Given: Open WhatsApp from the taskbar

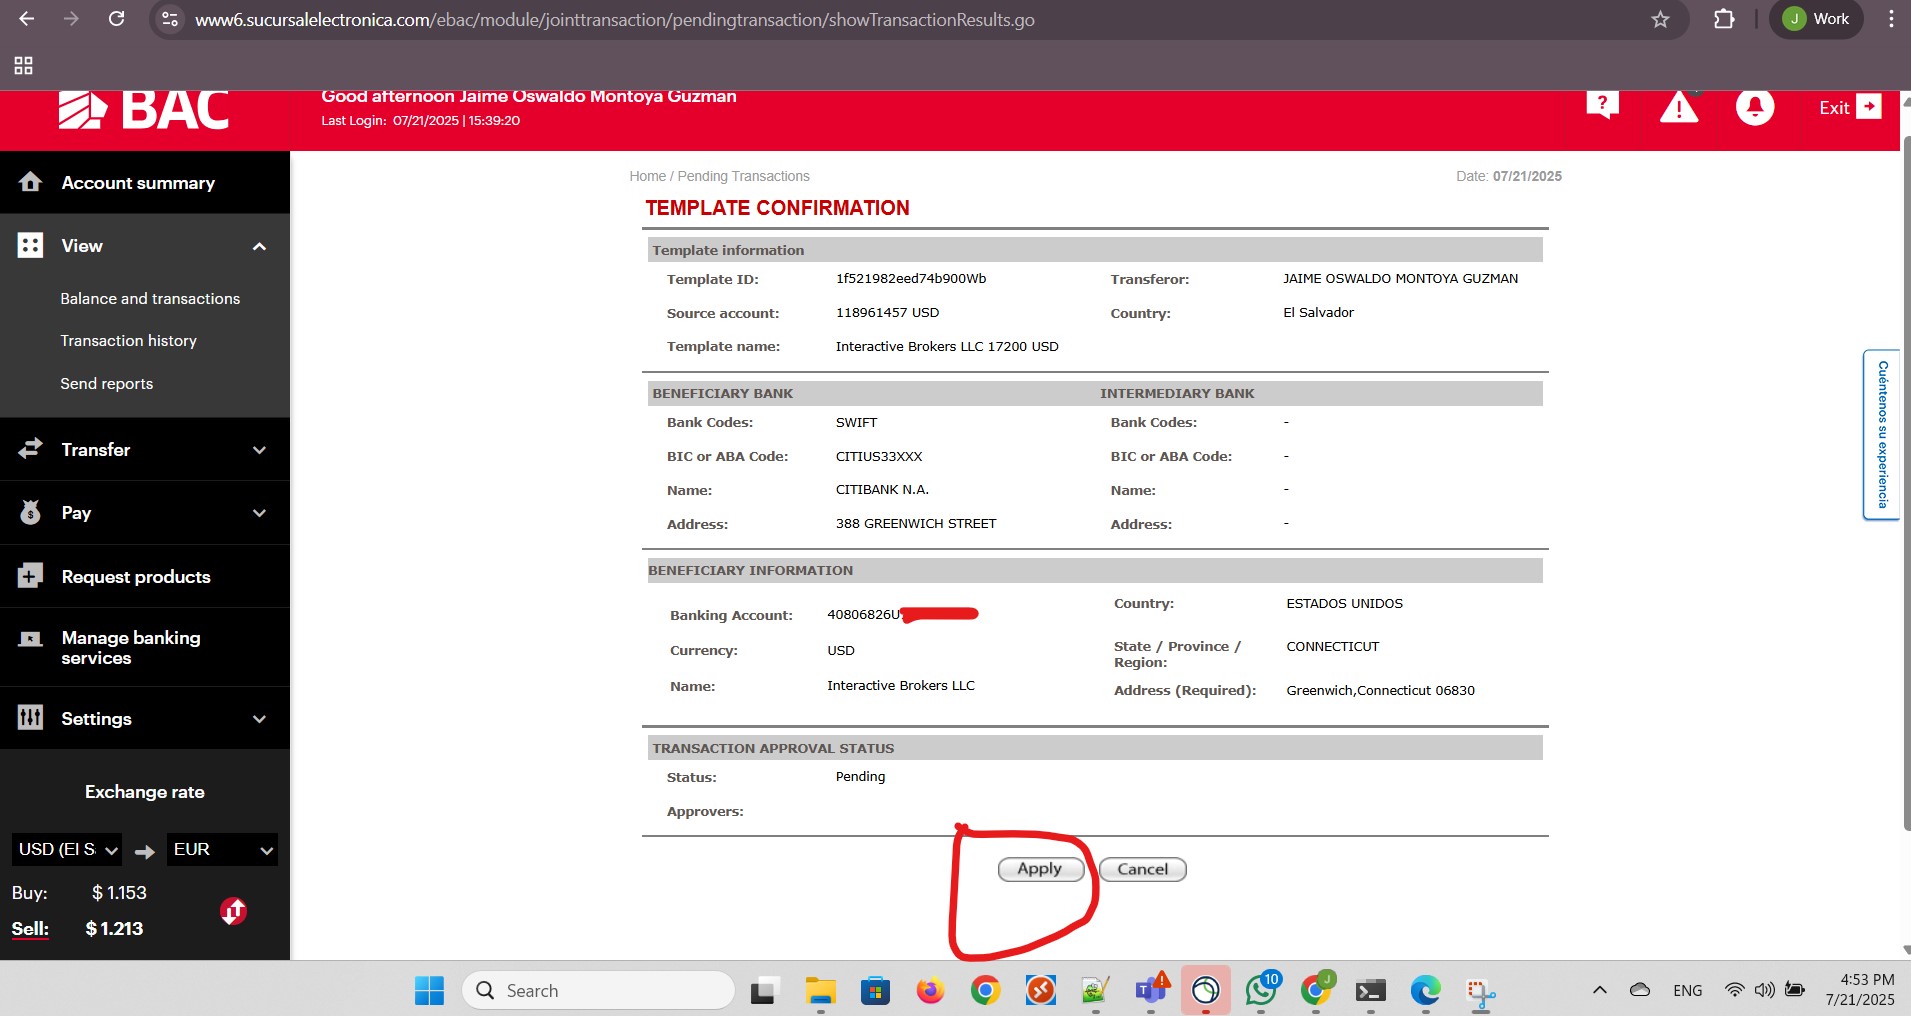Looking at the screenshot, I should pyautogui.click(x=1261, y=990).
